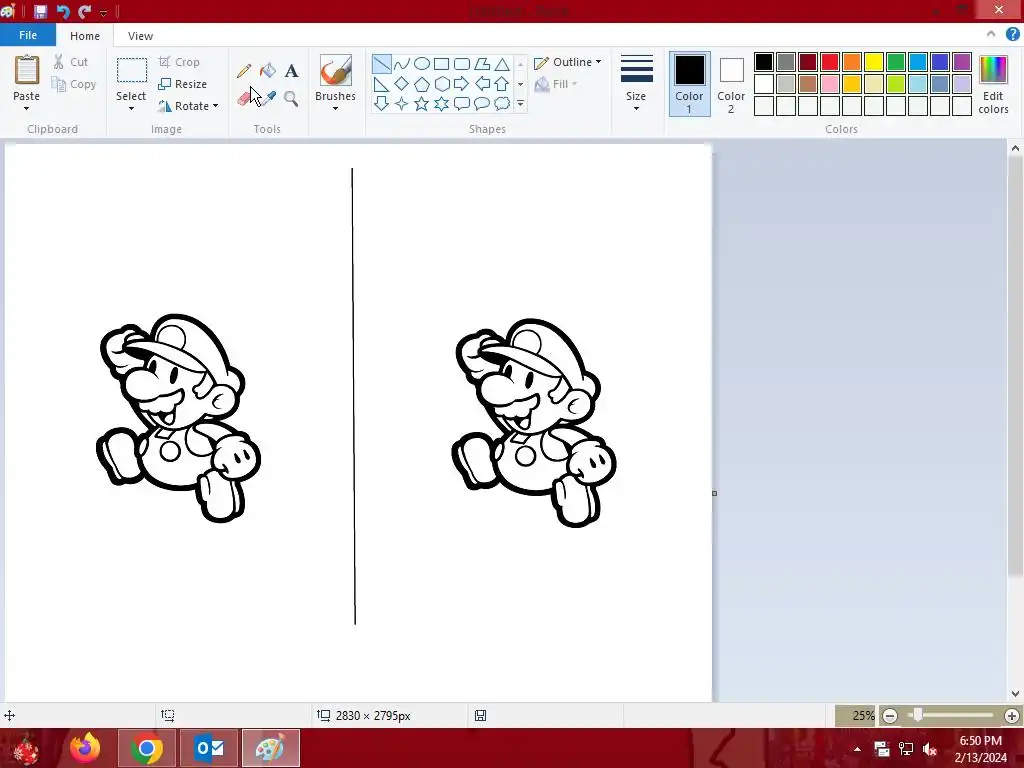The width and height of the screenshot is (1024, 768).
Task: Select the Fill with color bucket tool
Action: pyautogui.click(x=268, y=71)
